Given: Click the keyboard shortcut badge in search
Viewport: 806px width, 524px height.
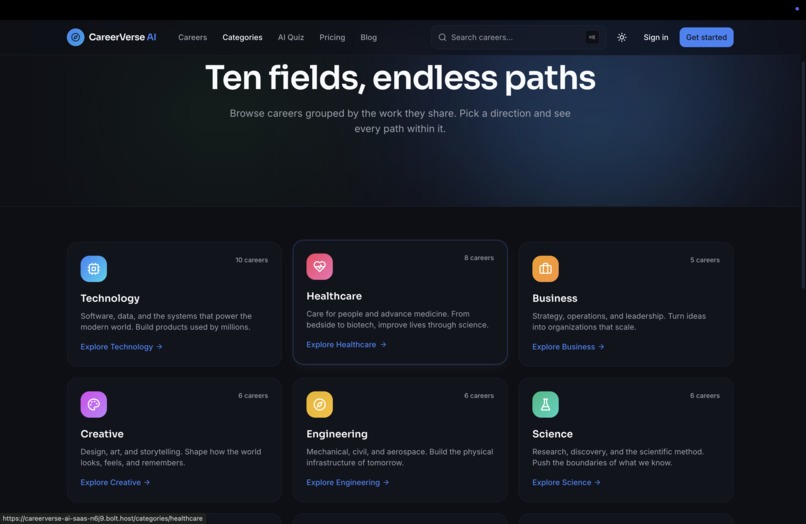Looking at the screenshot, I should coord(592,38).
